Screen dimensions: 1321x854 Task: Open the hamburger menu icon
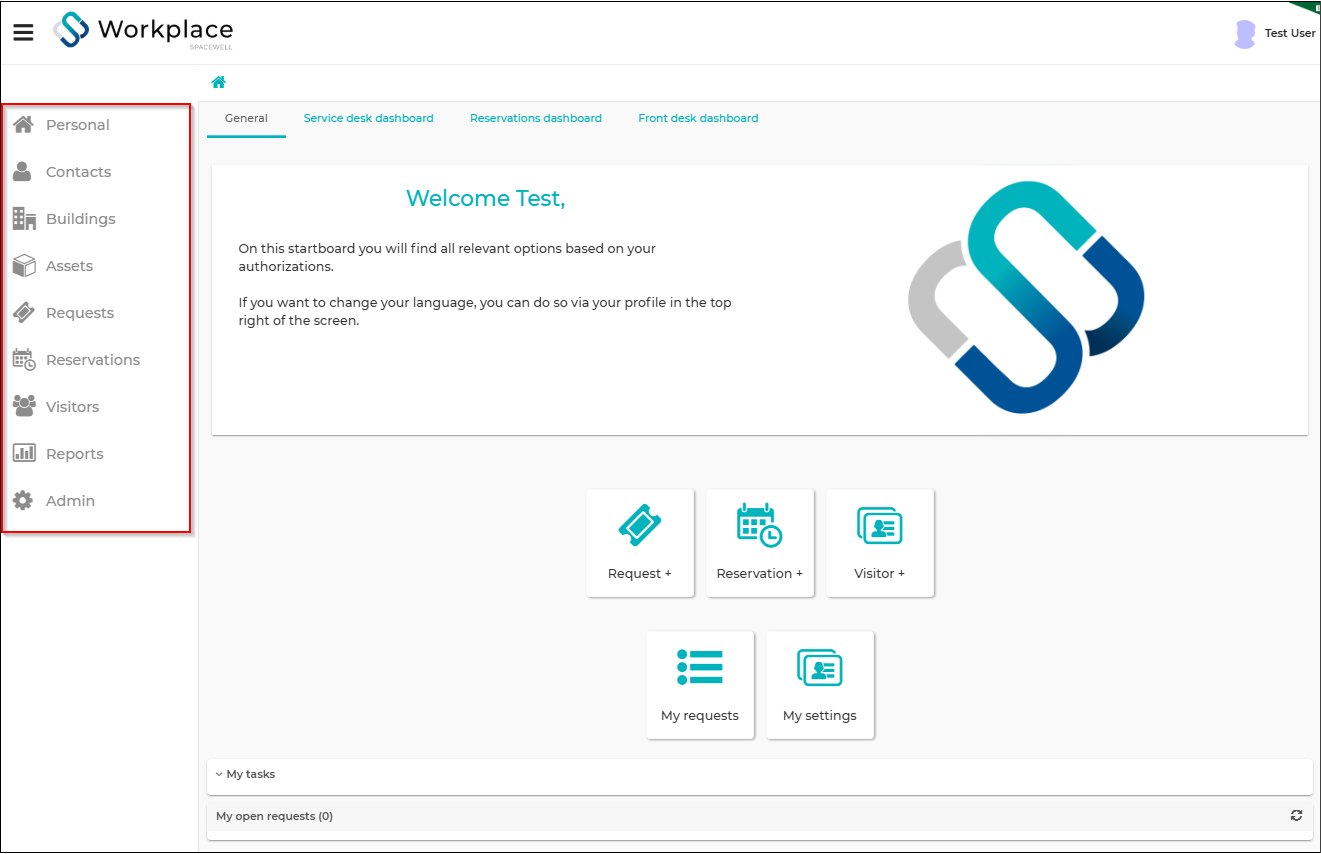(x=23, y=32)
